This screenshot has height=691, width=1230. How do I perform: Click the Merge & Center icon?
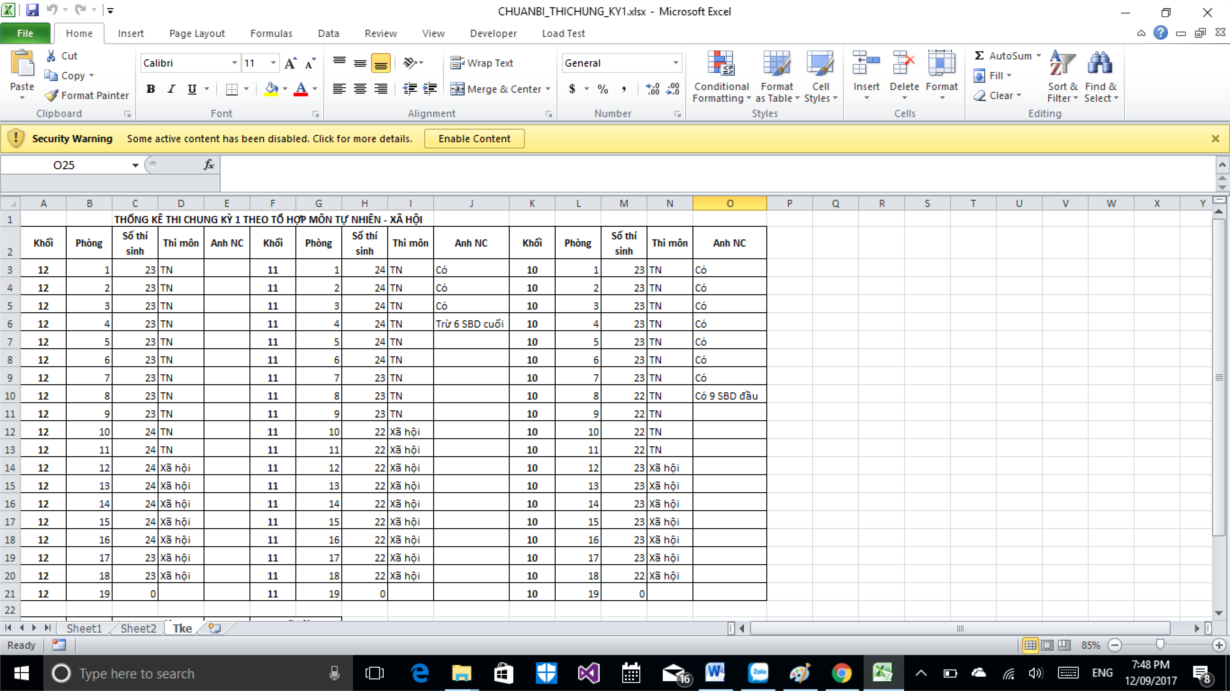(x=458, y=89)
